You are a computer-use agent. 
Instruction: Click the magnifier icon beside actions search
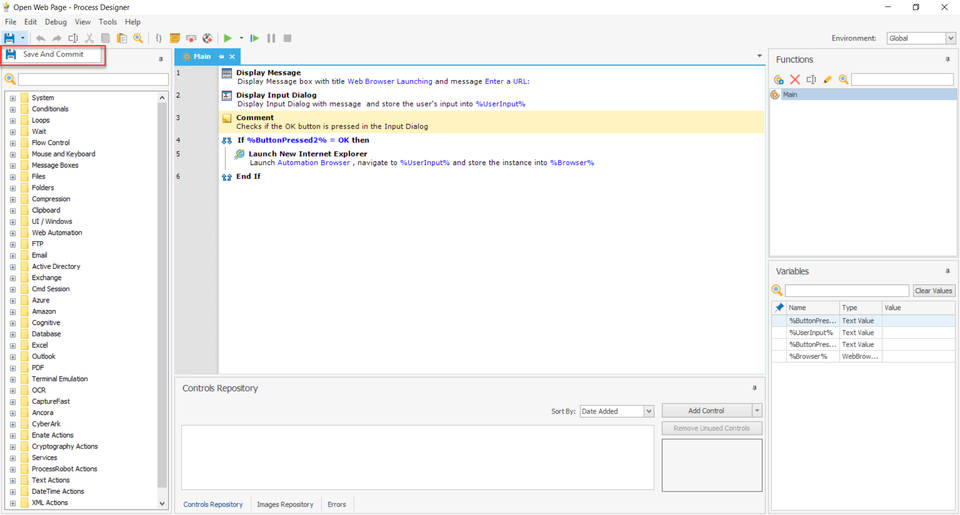(10, 79)
